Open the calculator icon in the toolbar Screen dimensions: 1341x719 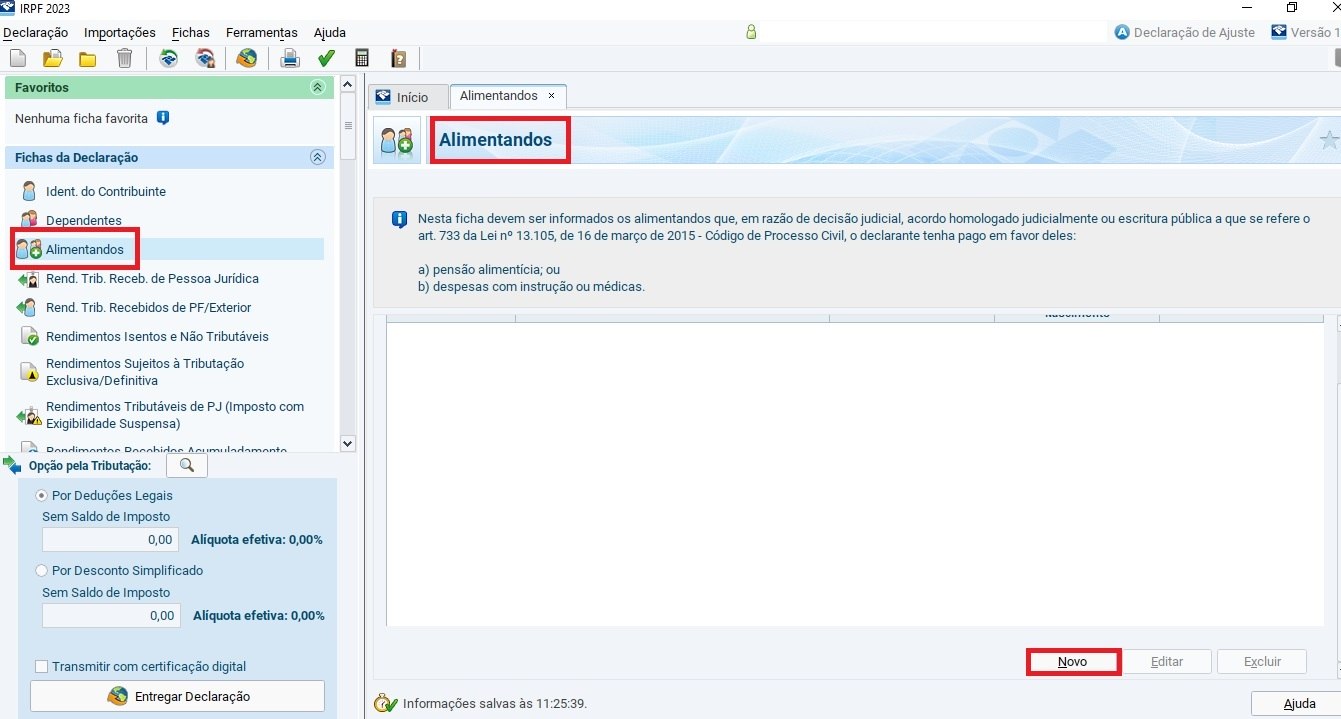point(362,59)
